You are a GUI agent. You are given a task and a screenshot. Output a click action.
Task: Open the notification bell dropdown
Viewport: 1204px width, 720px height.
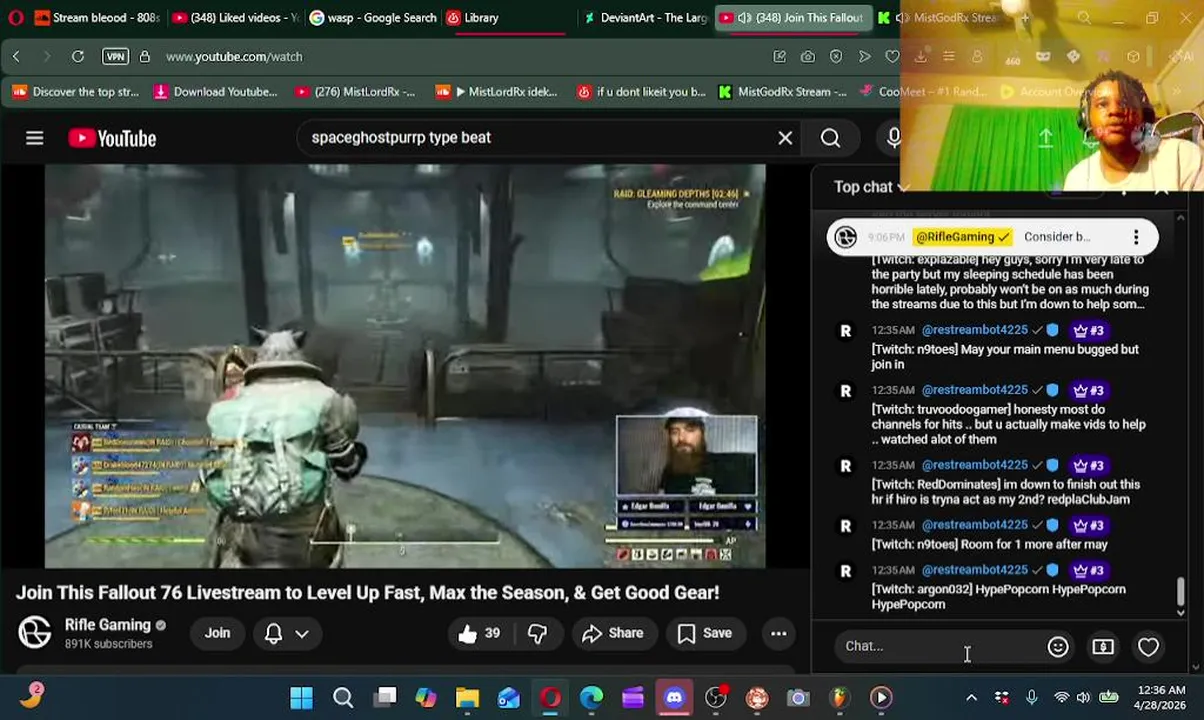(286, 633)
